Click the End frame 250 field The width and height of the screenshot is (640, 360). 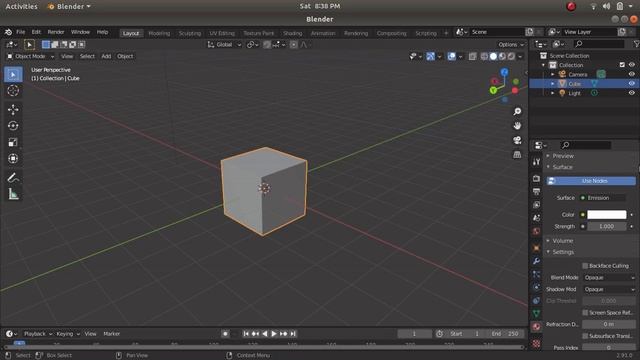(x=505, y=334)
